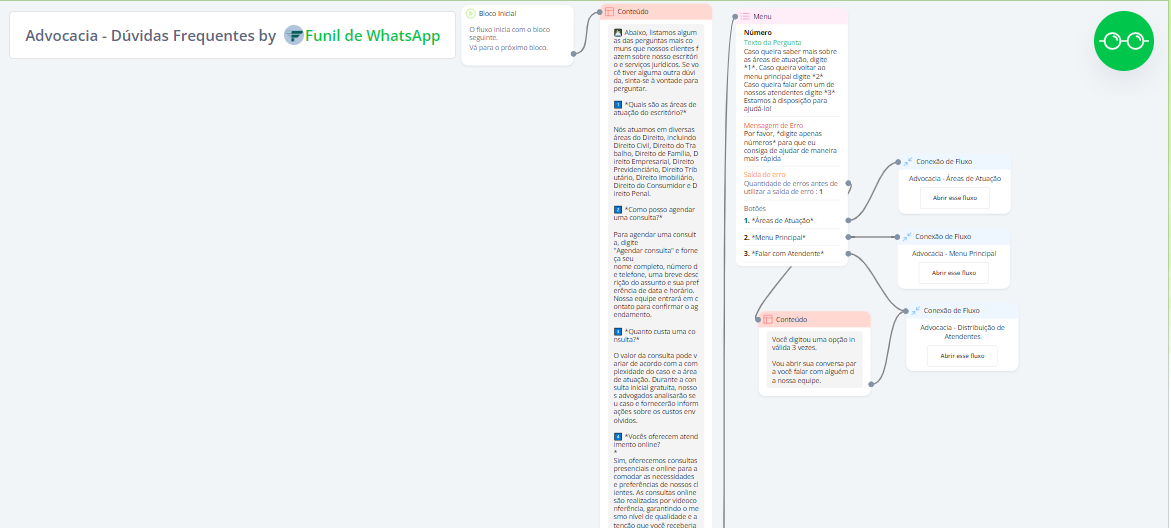Click the green glasses preview button
Viewport: 1171px width, 528px height.
coord(1123,41)
